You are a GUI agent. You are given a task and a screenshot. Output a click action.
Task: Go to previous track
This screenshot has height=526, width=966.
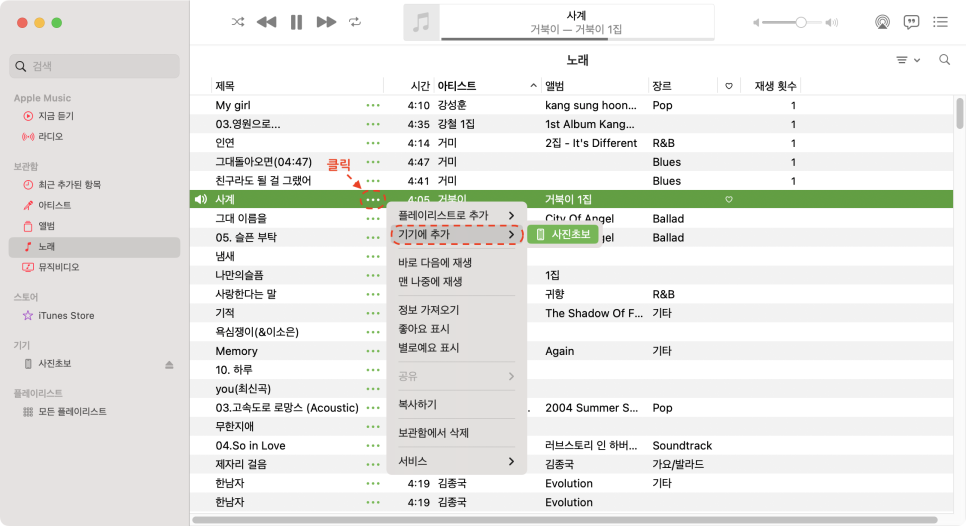(x=266, y=22)
